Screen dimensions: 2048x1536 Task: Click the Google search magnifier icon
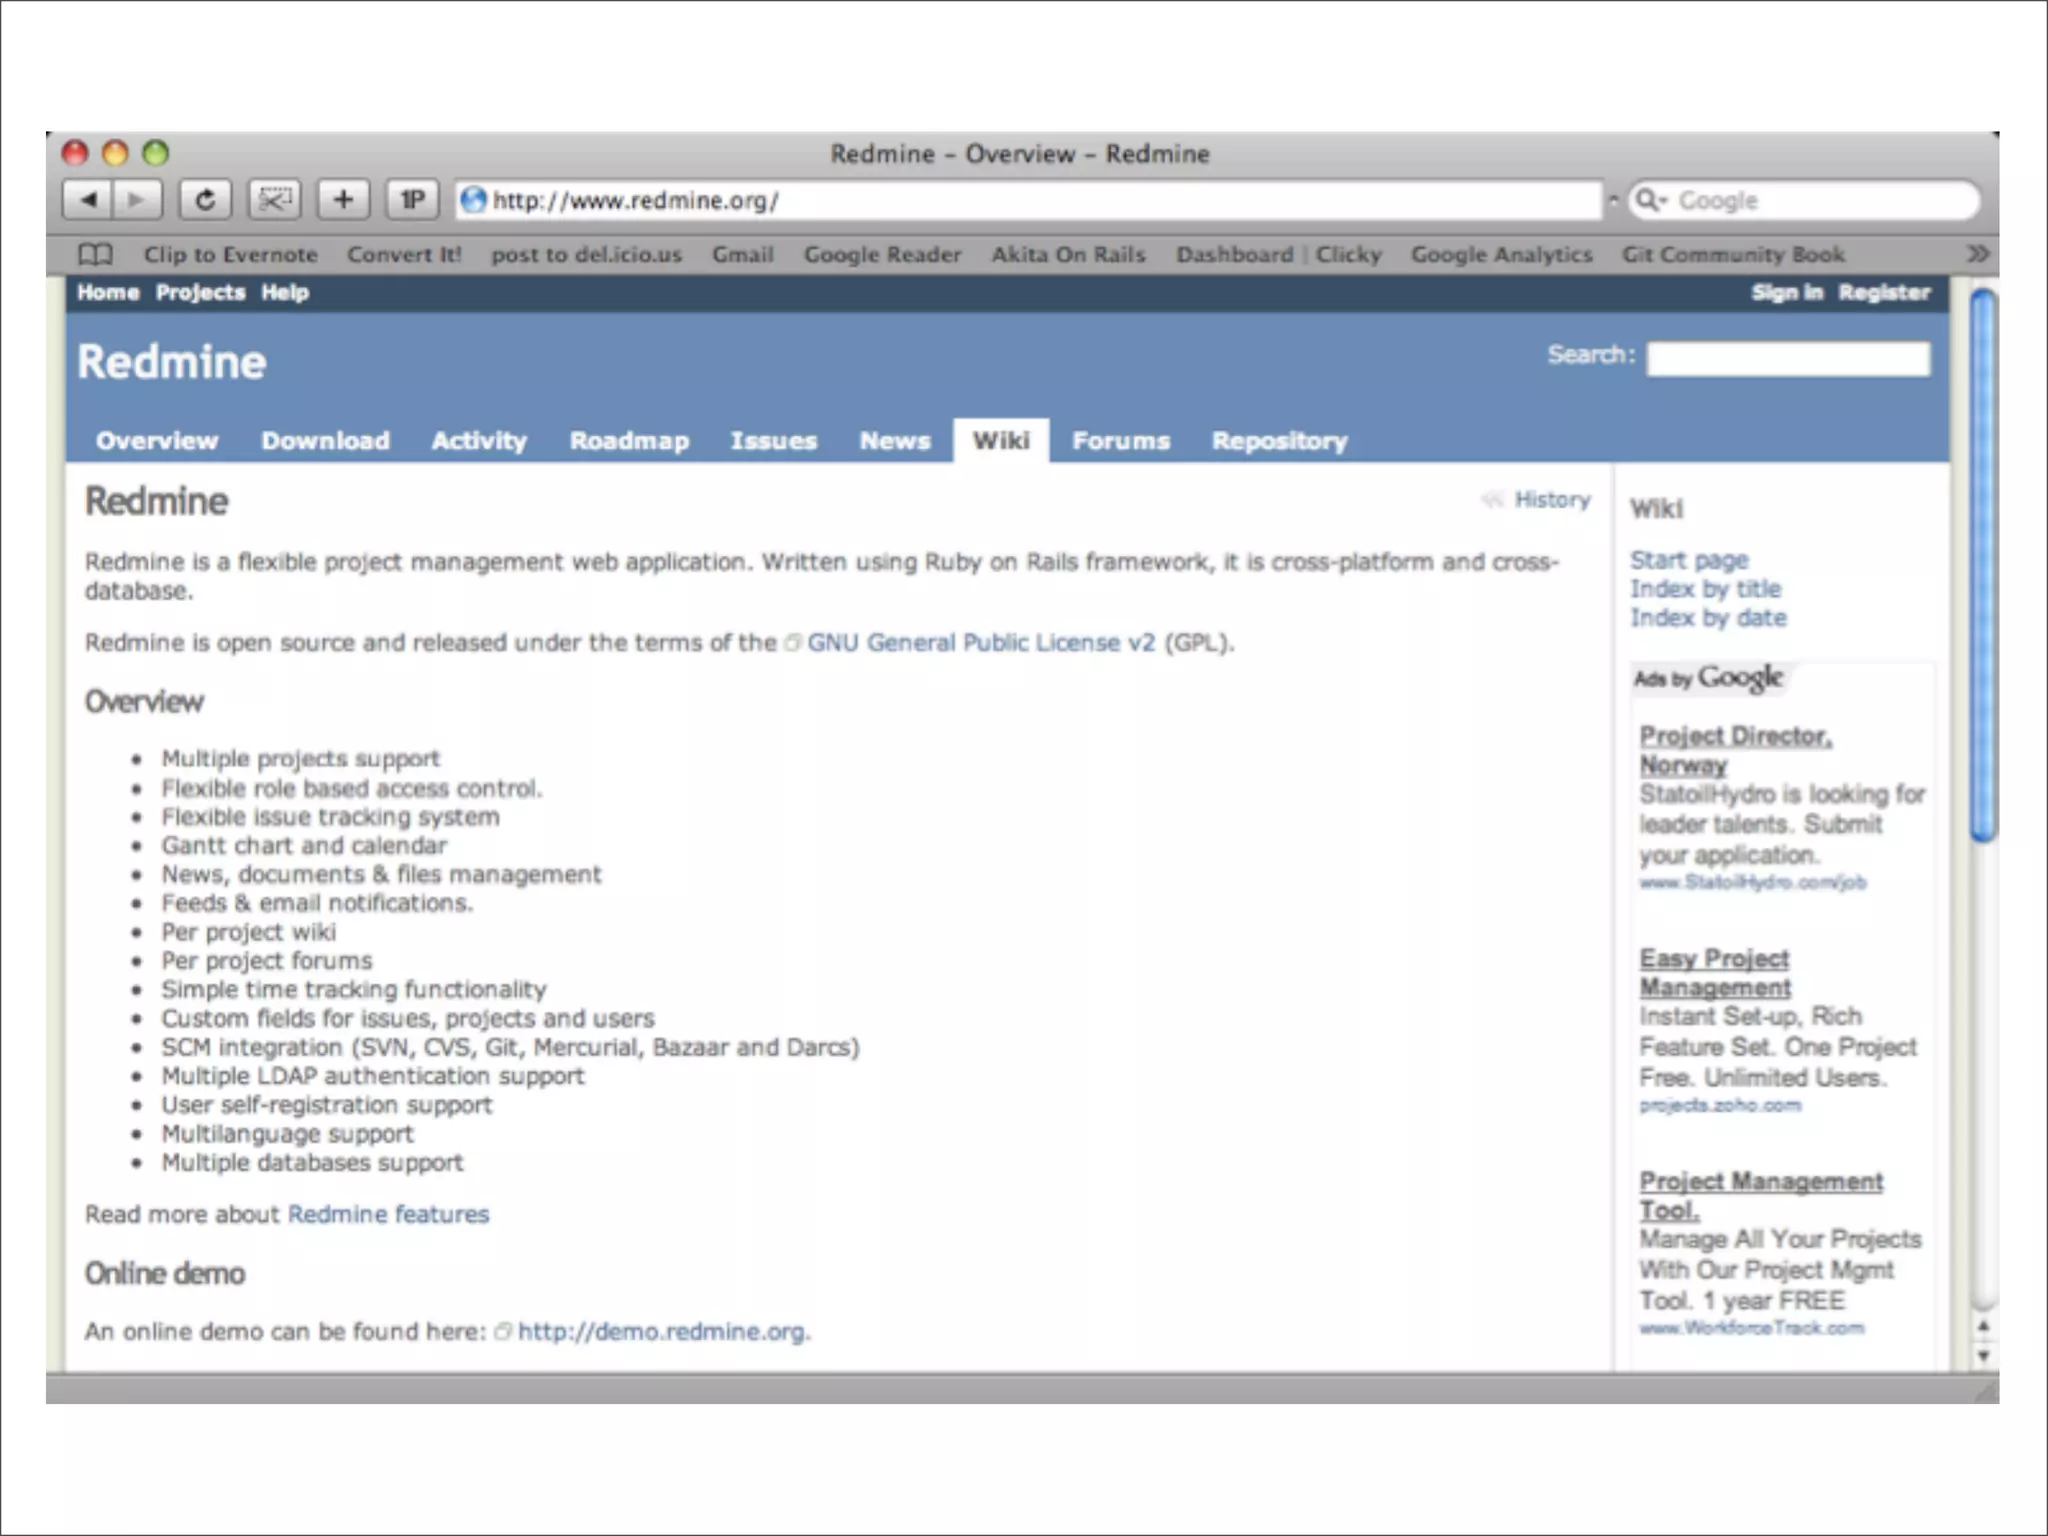(x=1647, y=201)
